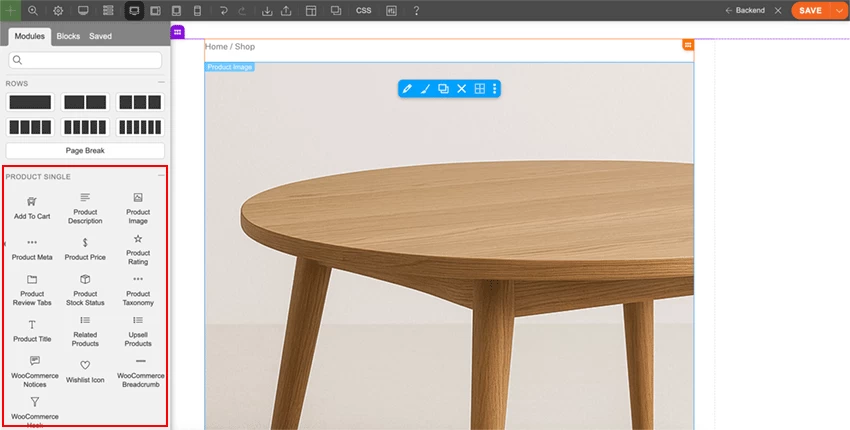This screenshot has height=430, width=850.
Task: Click the duplicate pages icon in top toolbar
Action: (x=336, y=10)
